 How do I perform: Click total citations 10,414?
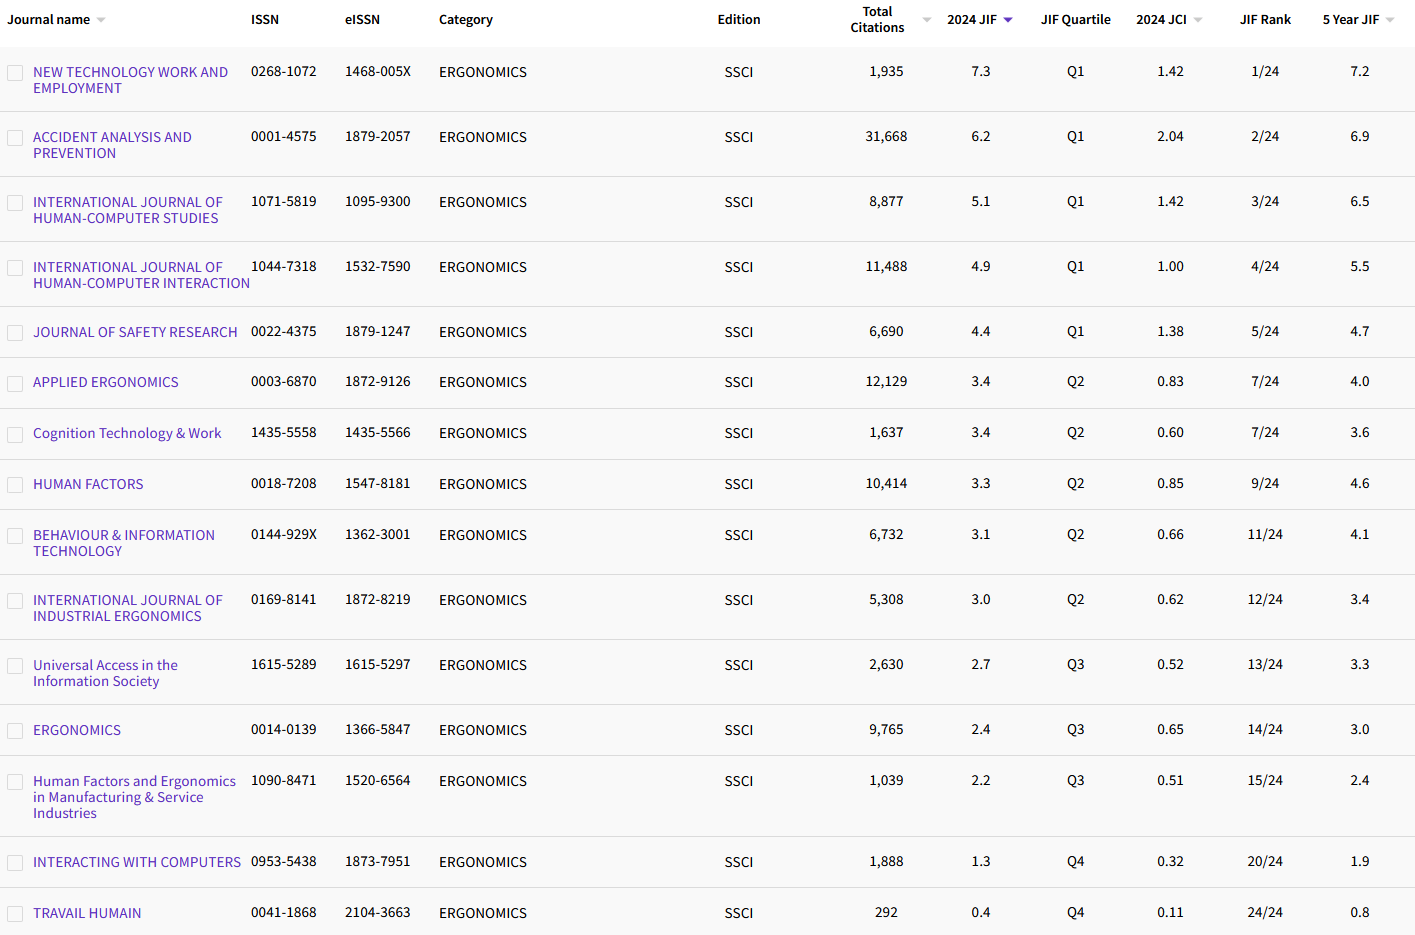coord(886,483)
